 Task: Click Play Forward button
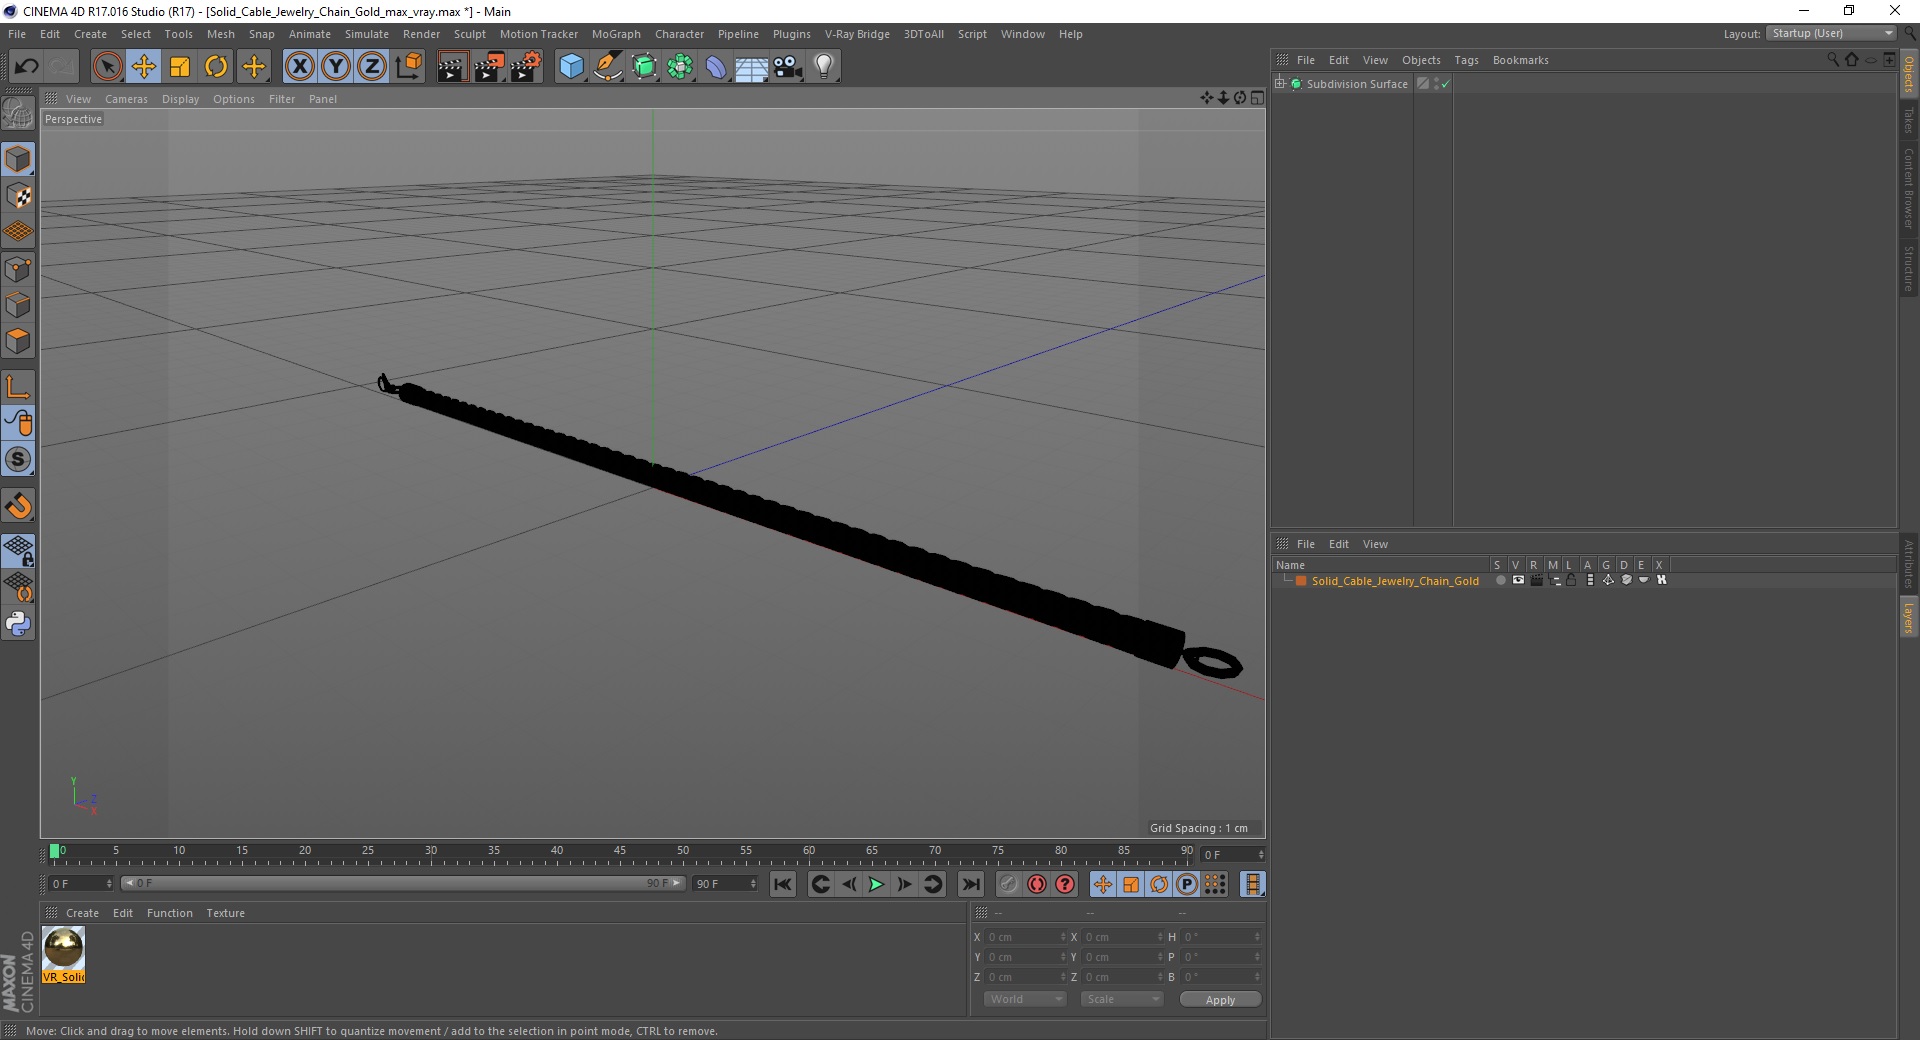876,884
